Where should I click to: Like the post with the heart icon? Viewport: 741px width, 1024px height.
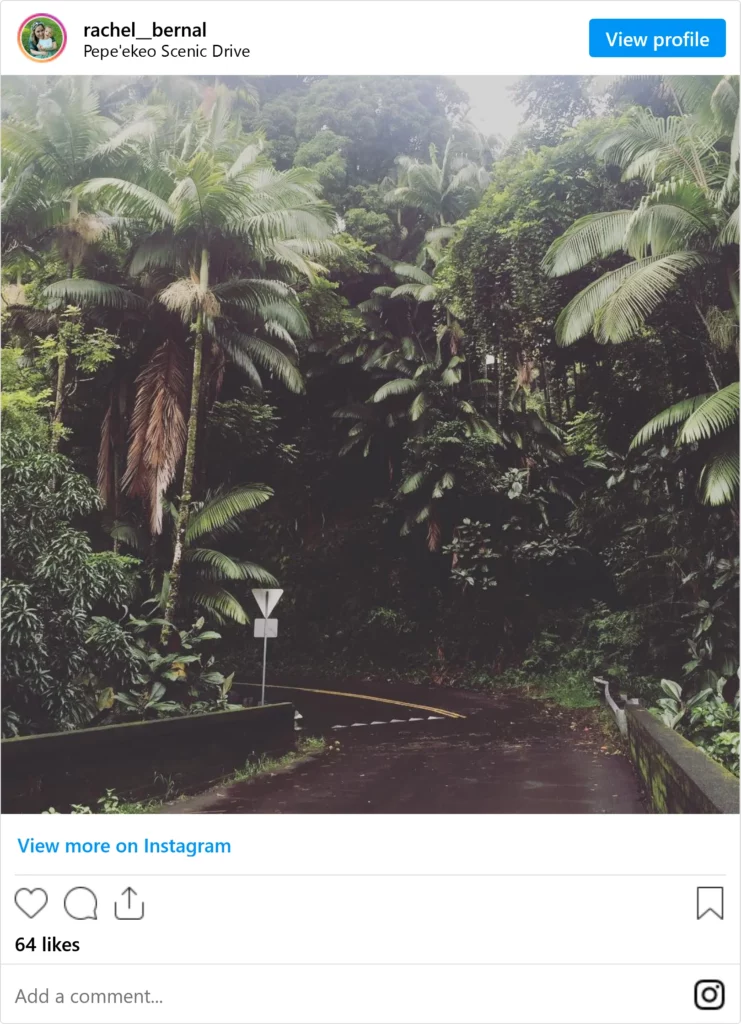pos(31,903)
